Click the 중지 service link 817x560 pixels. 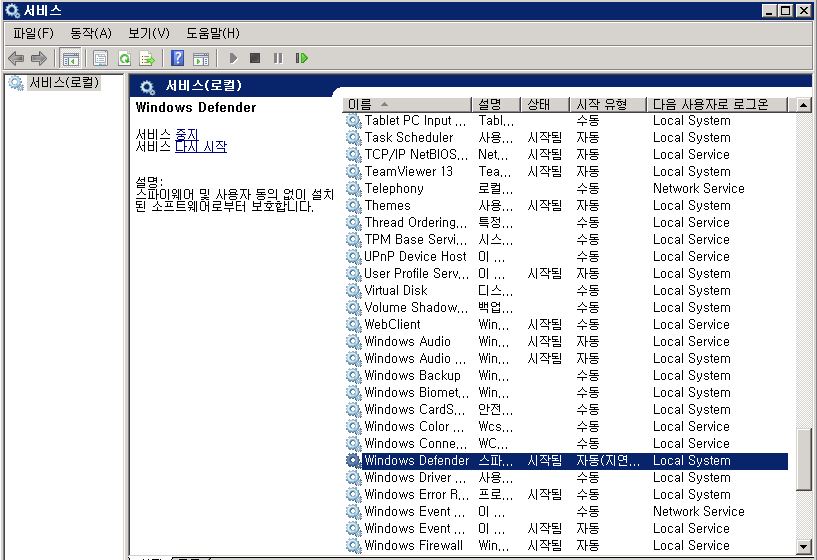pyautogui.click(x=186, y=134)
